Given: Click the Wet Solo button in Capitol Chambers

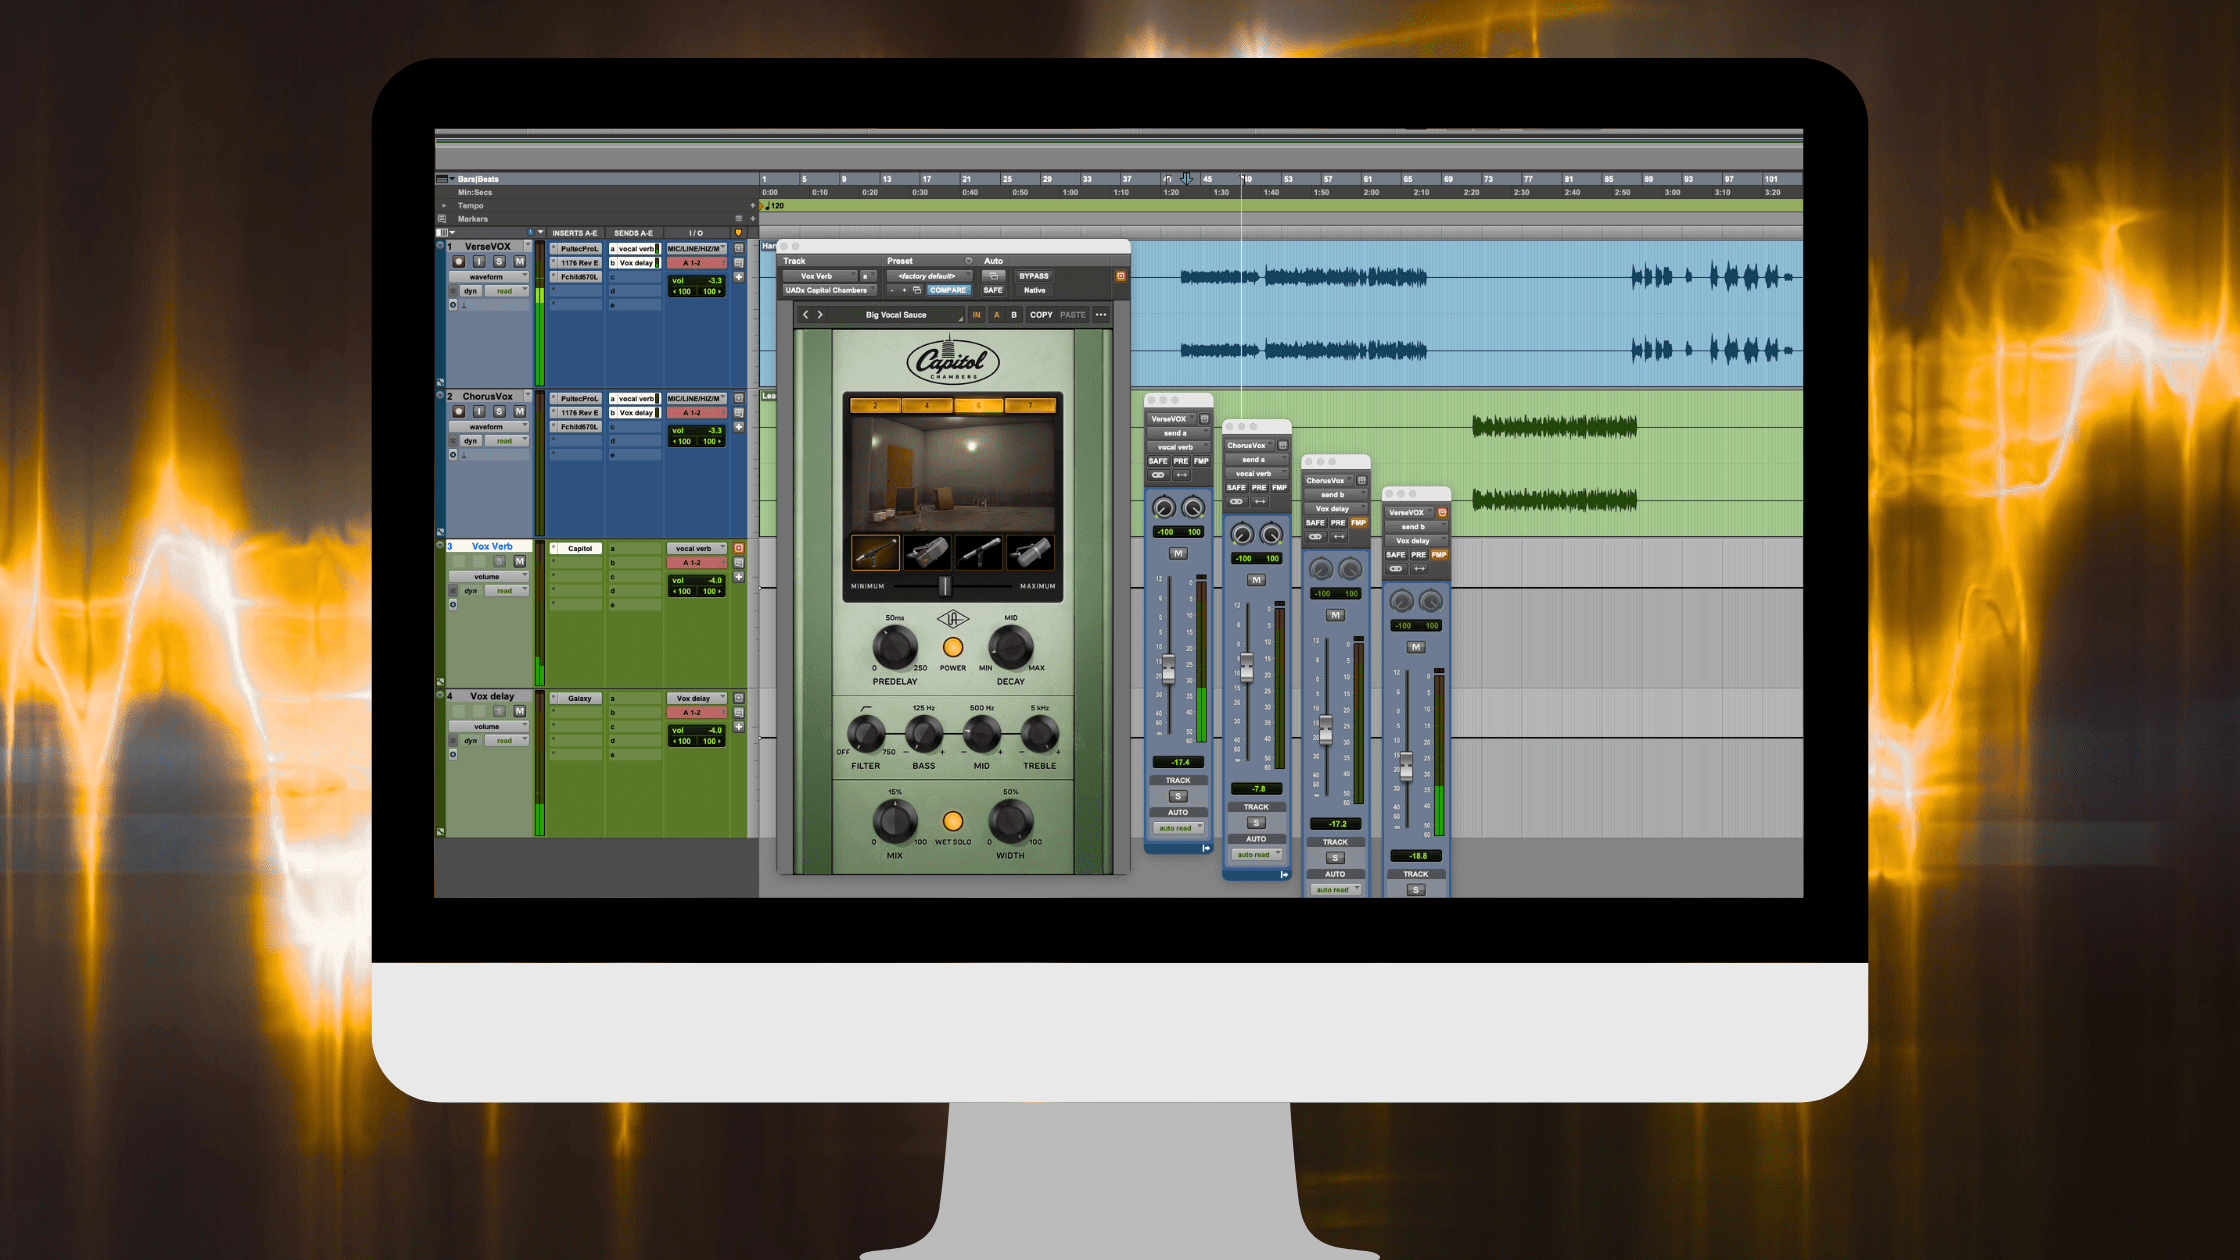Looking at the screenshot, I should click(x=953, y=823).
